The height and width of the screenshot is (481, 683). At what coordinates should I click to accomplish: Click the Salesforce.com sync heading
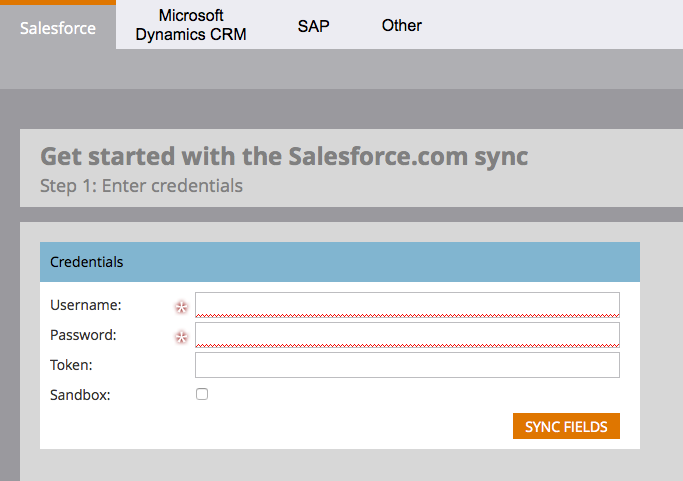[284, 157]
